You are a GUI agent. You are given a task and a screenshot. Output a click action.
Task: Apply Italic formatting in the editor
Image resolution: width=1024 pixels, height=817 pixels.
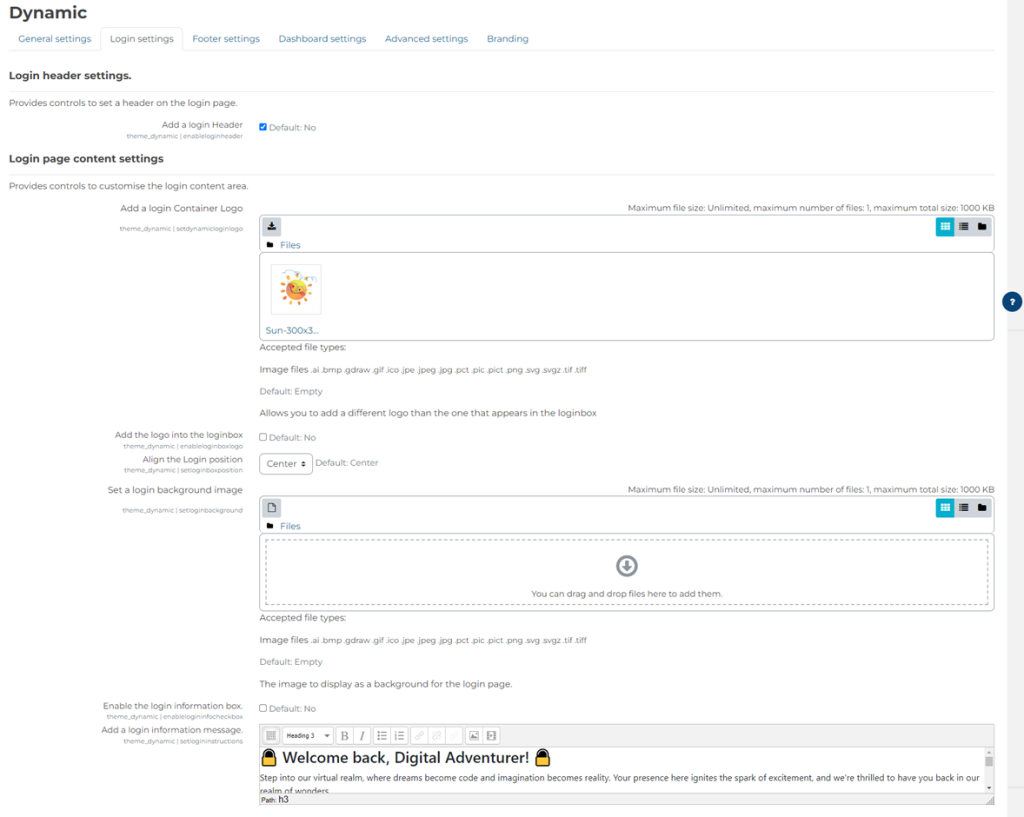coord(362,735)
